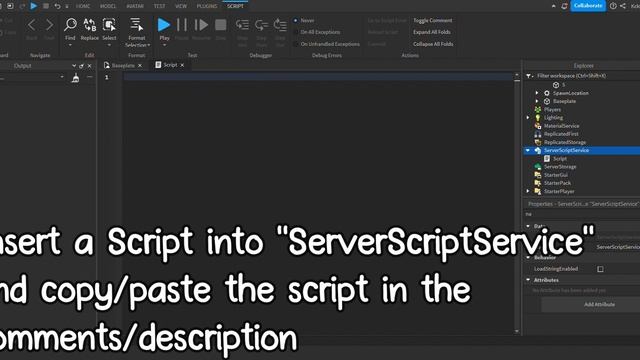Click the Pause icon in Test group
Screen dimensions: 640x360
(182, 25)
